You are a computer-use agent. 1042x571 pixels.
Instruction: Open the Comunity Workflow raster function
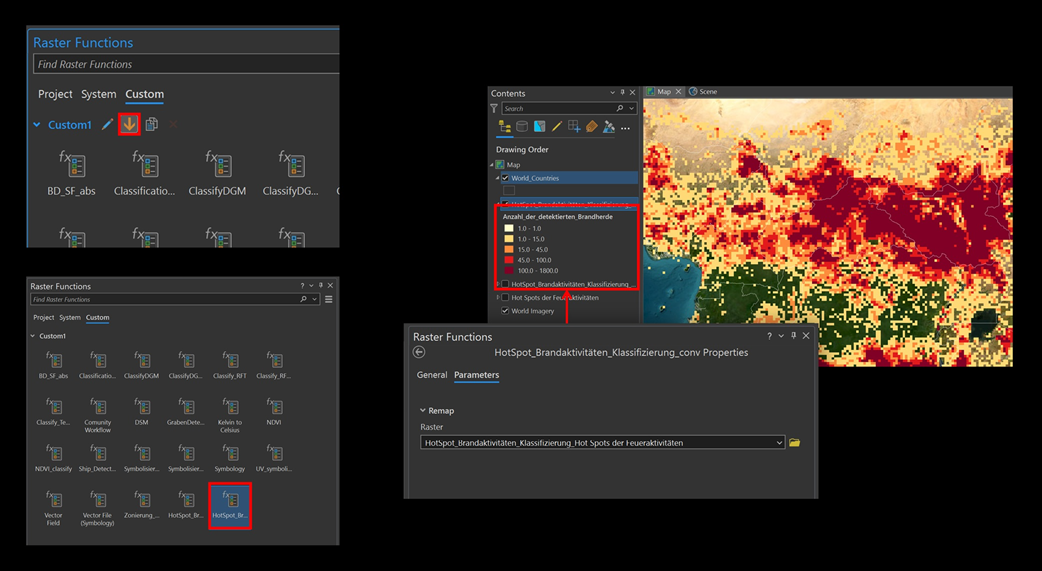tap(98, 415)
